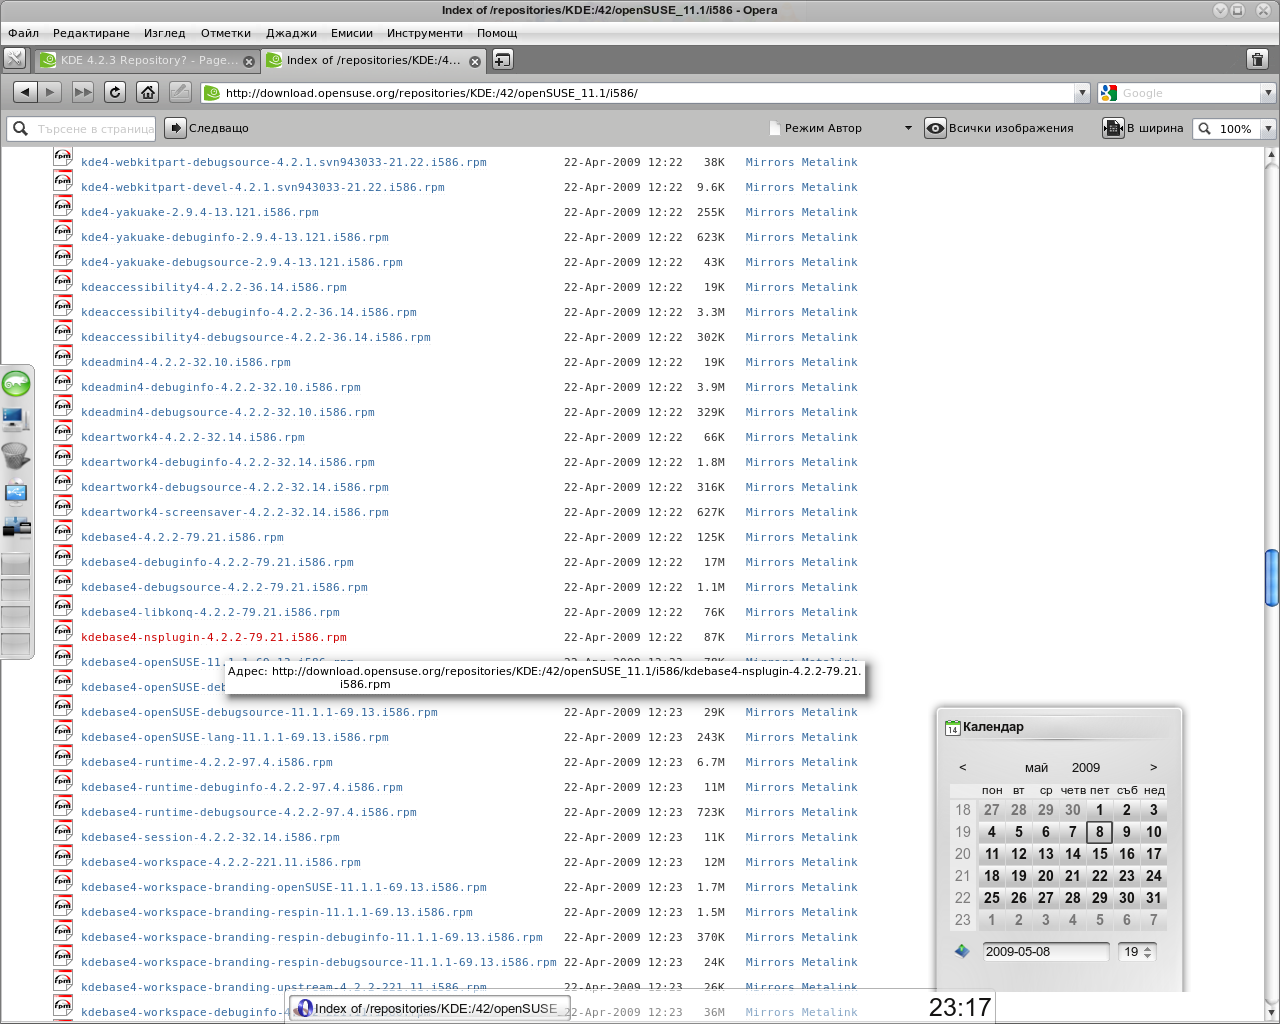Image resolution: width=1280 pixels, height=1024 pixels.
Task: Select day 31 in the Calendar
Action: (x=1153, y=898)
